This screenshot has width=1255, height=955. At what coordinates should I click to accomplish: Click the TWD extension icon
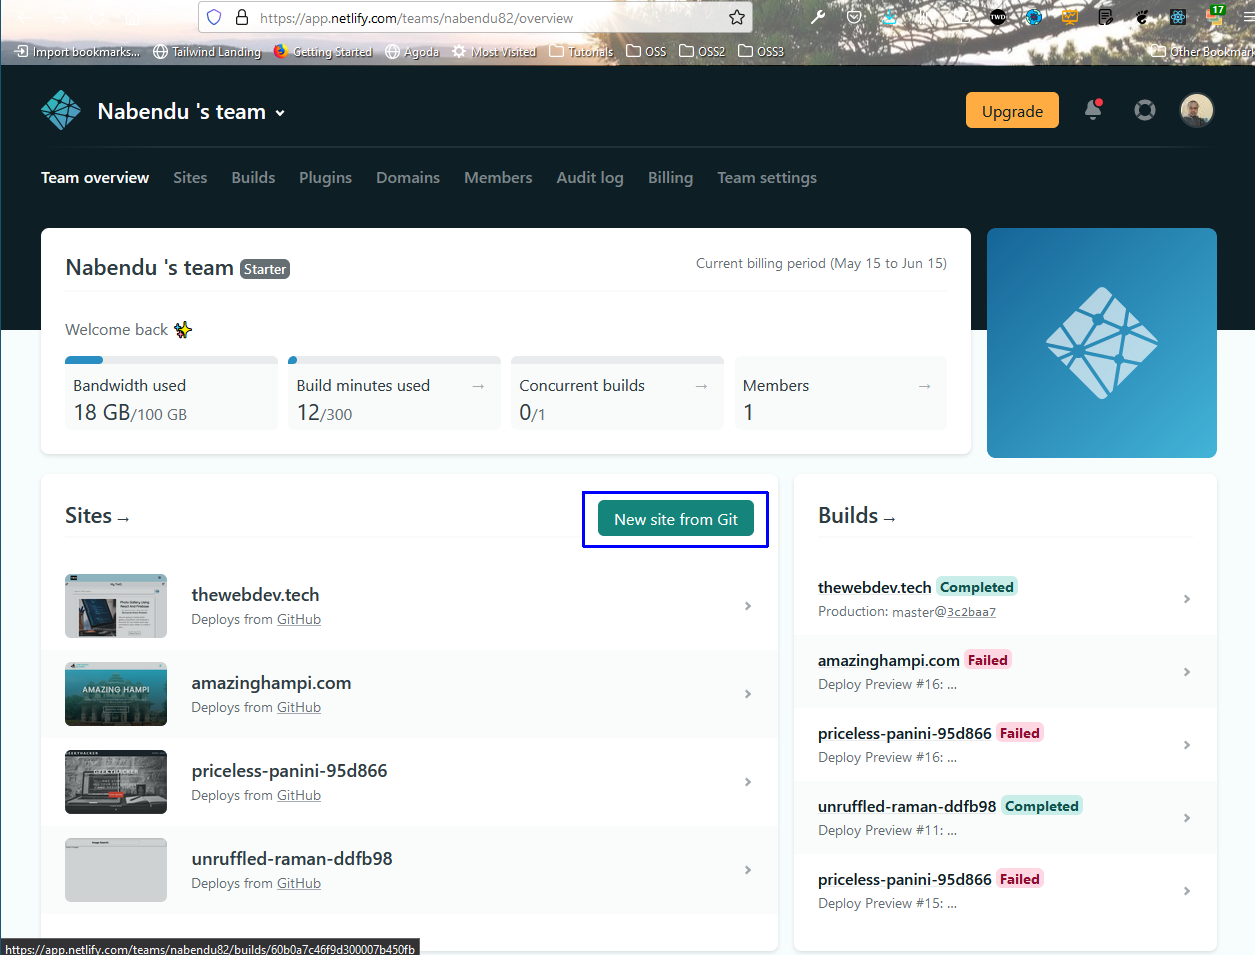coord(998,17)
